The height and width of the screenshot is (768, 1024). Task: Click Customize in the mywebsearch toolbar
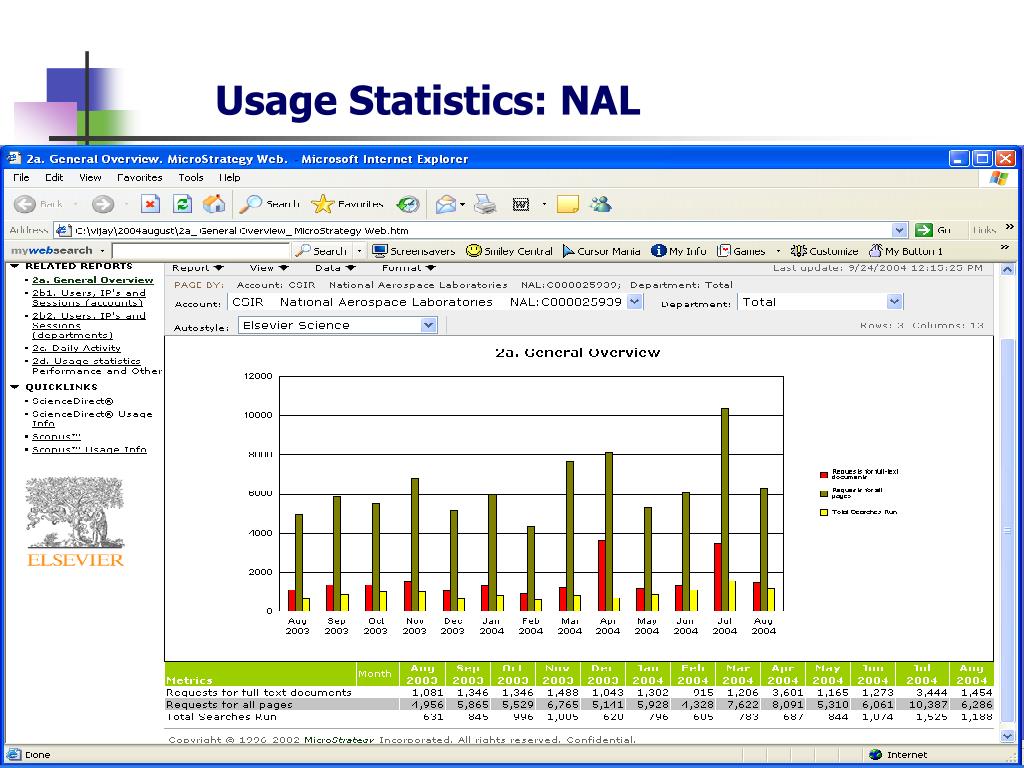[824, 251]
